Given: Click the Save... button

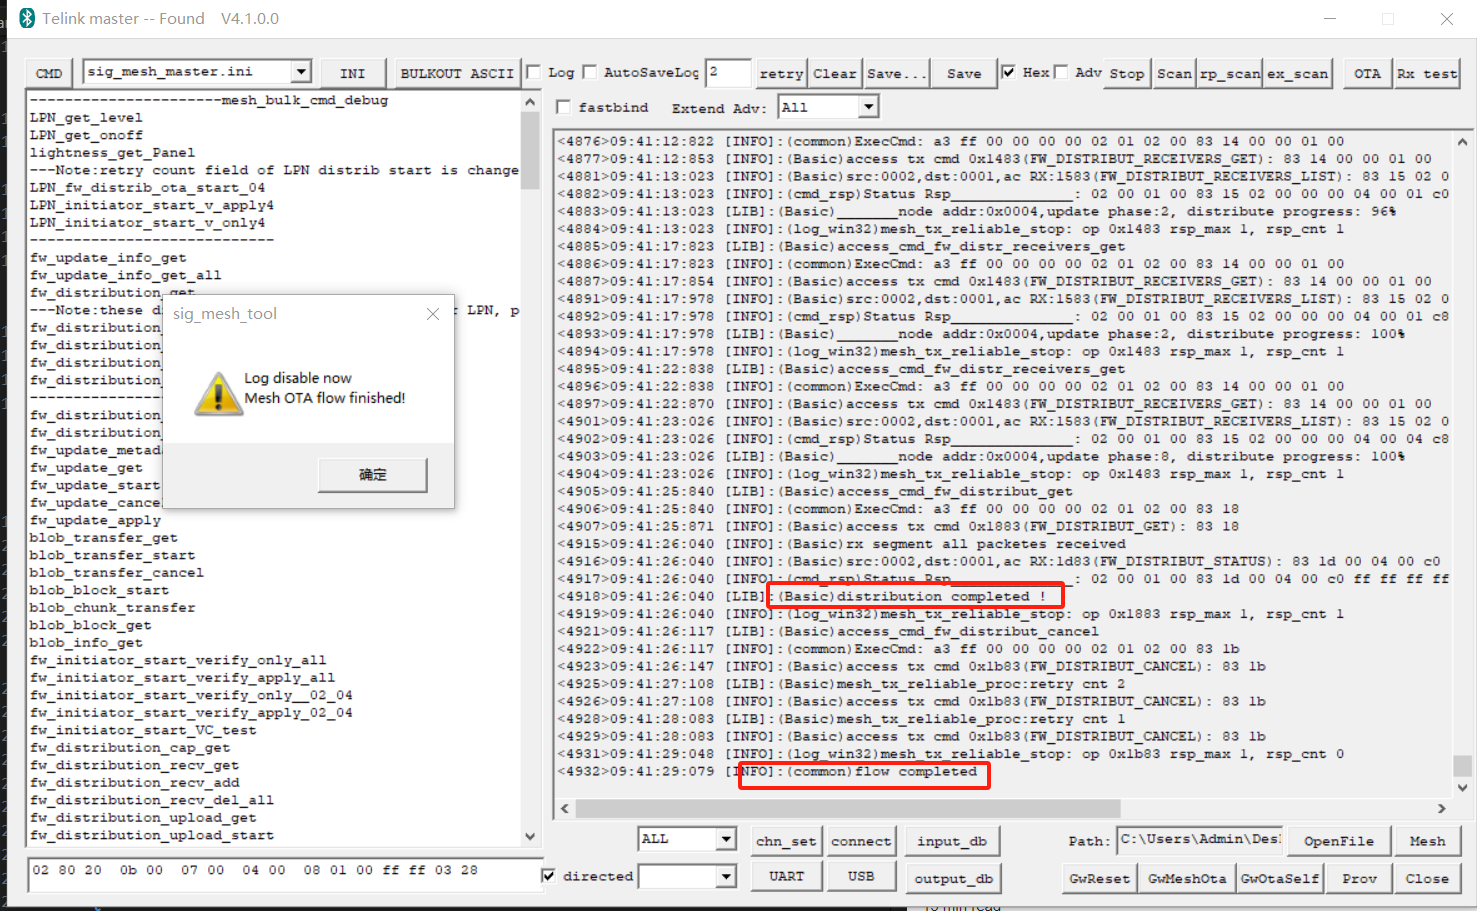Looking at the screenshot, I should 897,73.
